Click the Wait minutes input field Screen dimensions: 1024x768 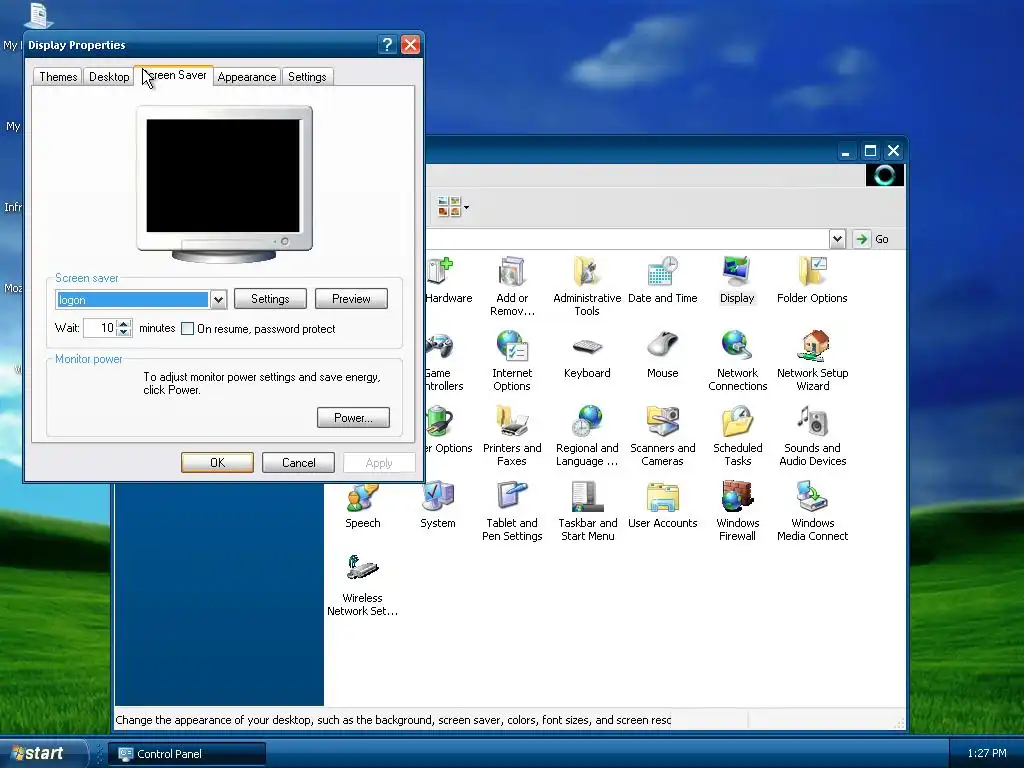coord(100,328)
